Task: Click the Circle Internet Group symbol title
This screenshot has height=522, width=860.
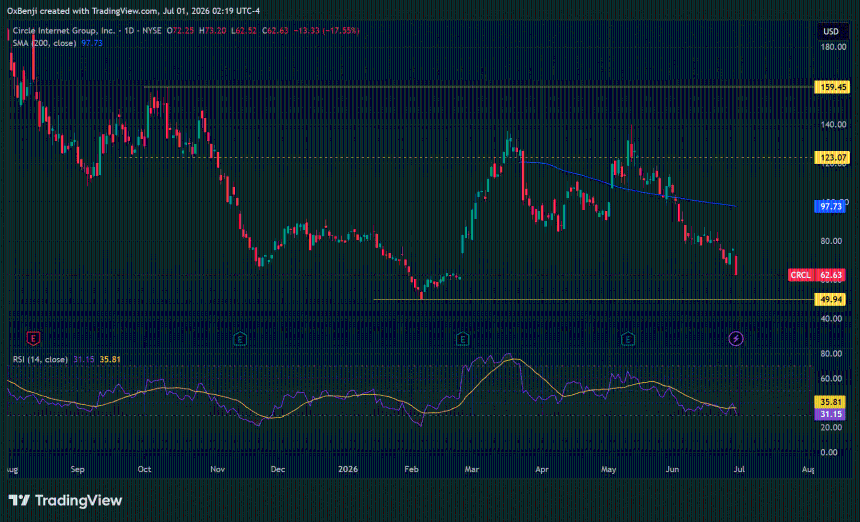Action: [x=64, y=31]
